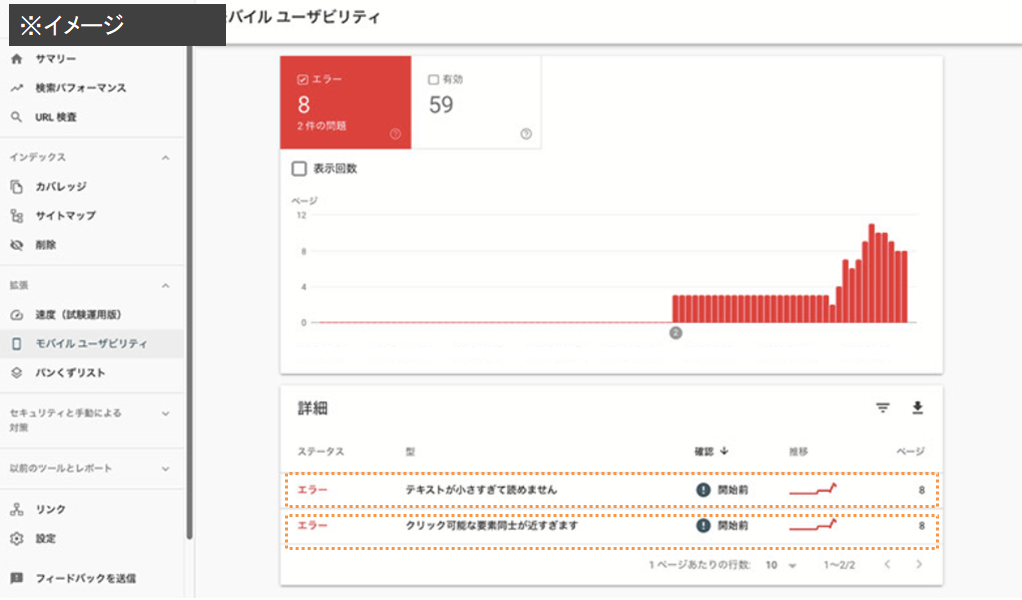Viewport: 1022px width, 600px height.
Task: Open rows-per-page dropdown showing 10
Action: coord(781,565)
